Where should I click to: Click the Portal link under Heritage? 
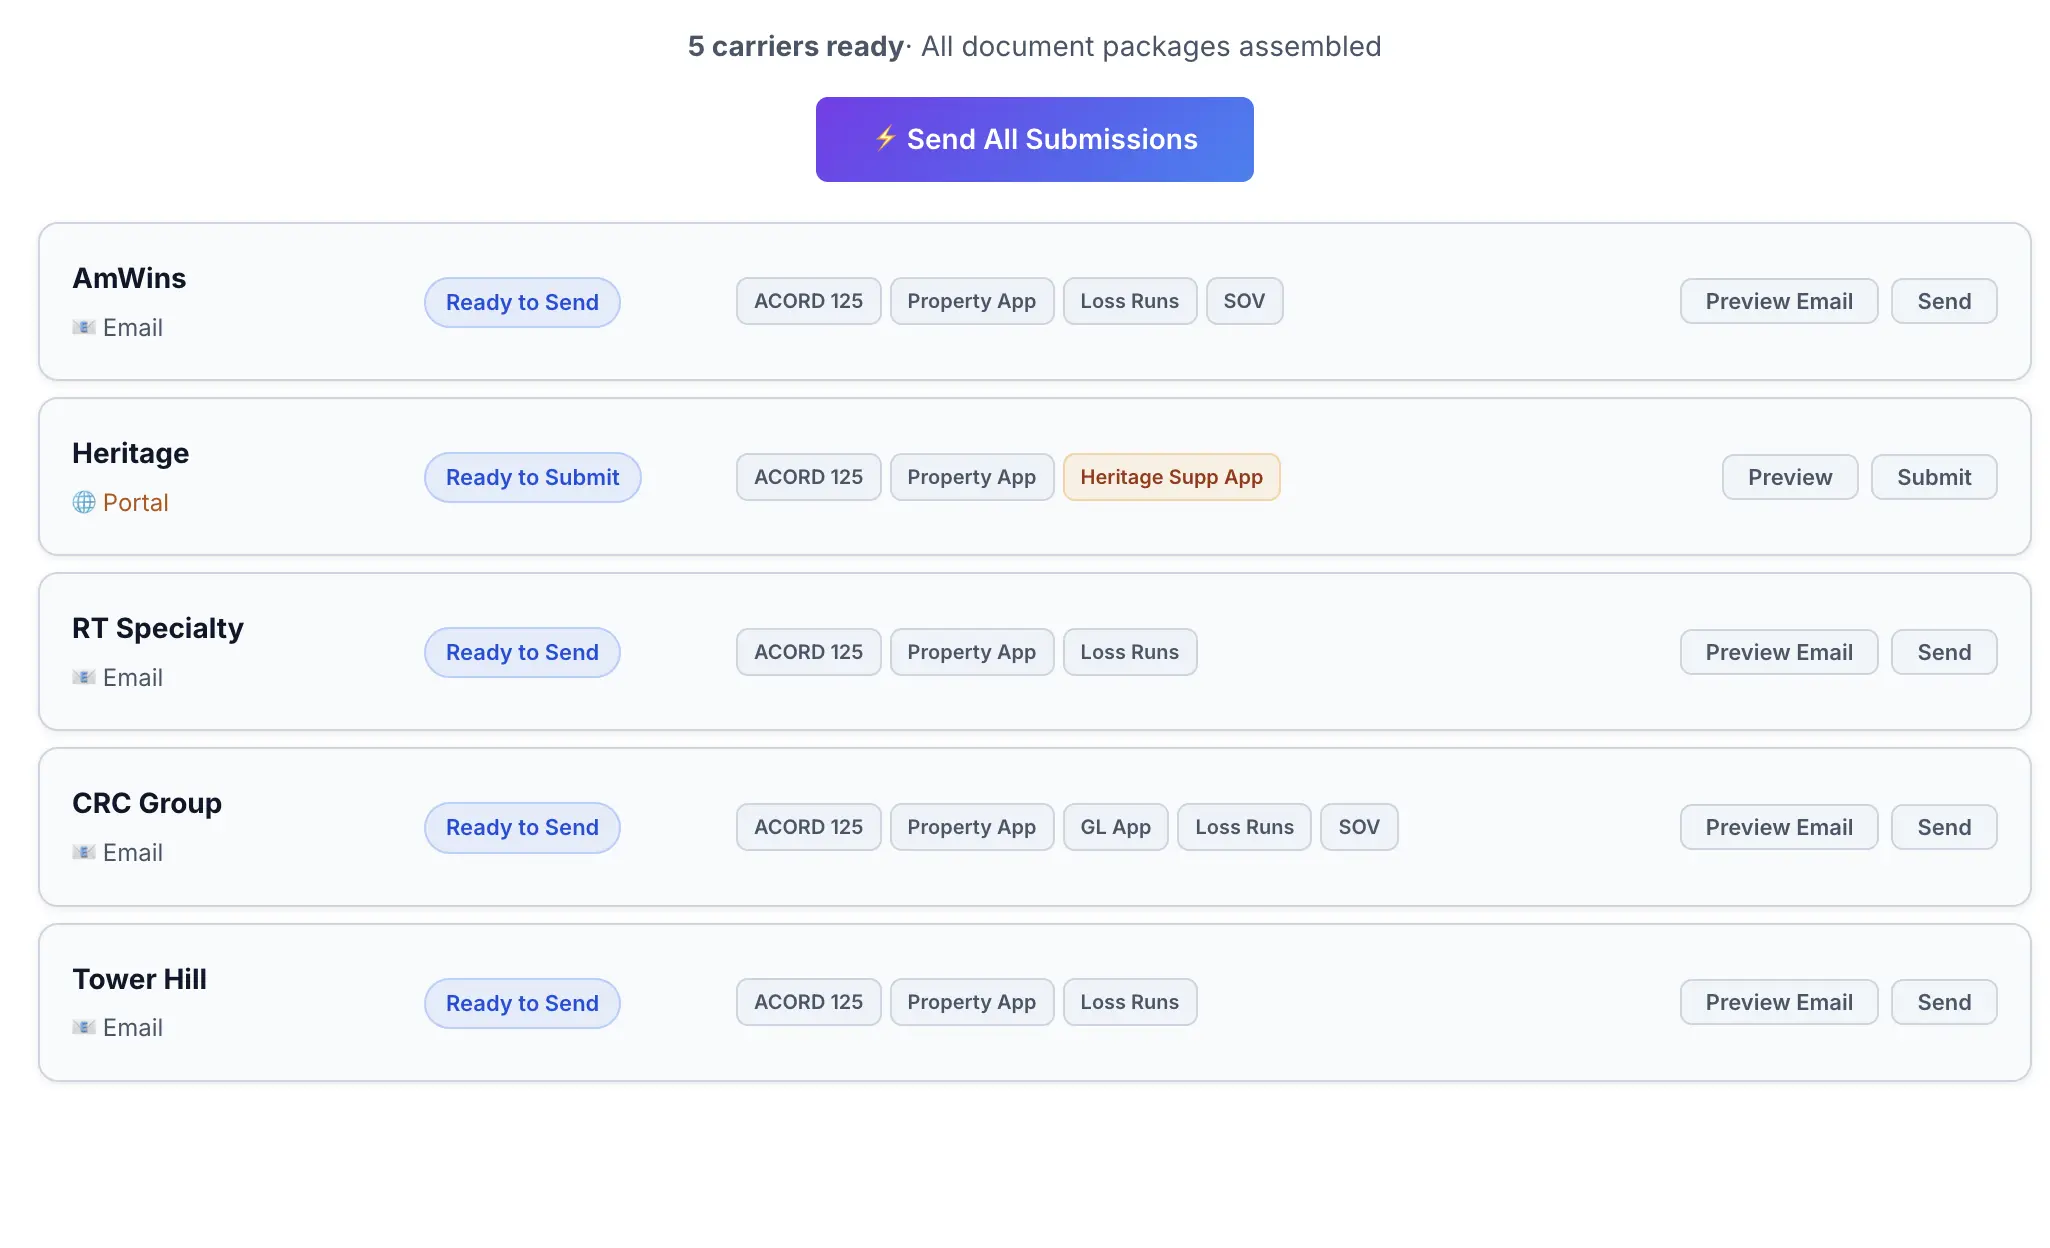coord(135,502)
